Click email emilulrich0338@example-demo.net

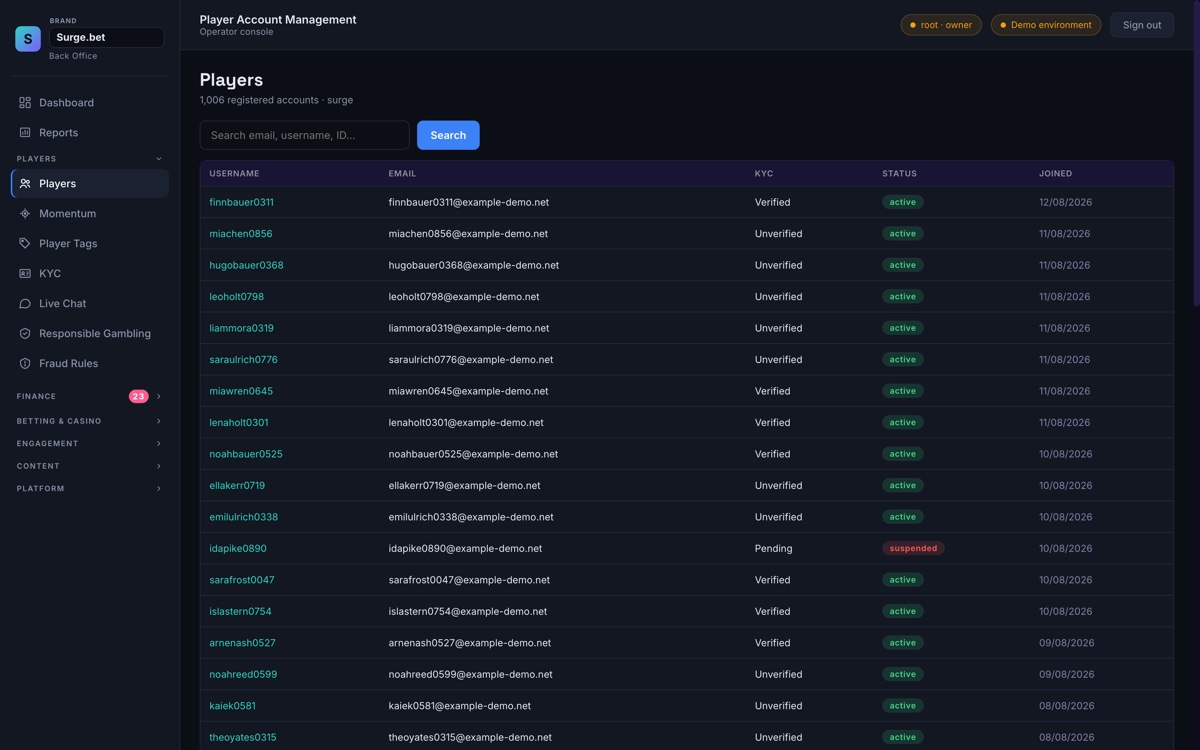[471, 517]
